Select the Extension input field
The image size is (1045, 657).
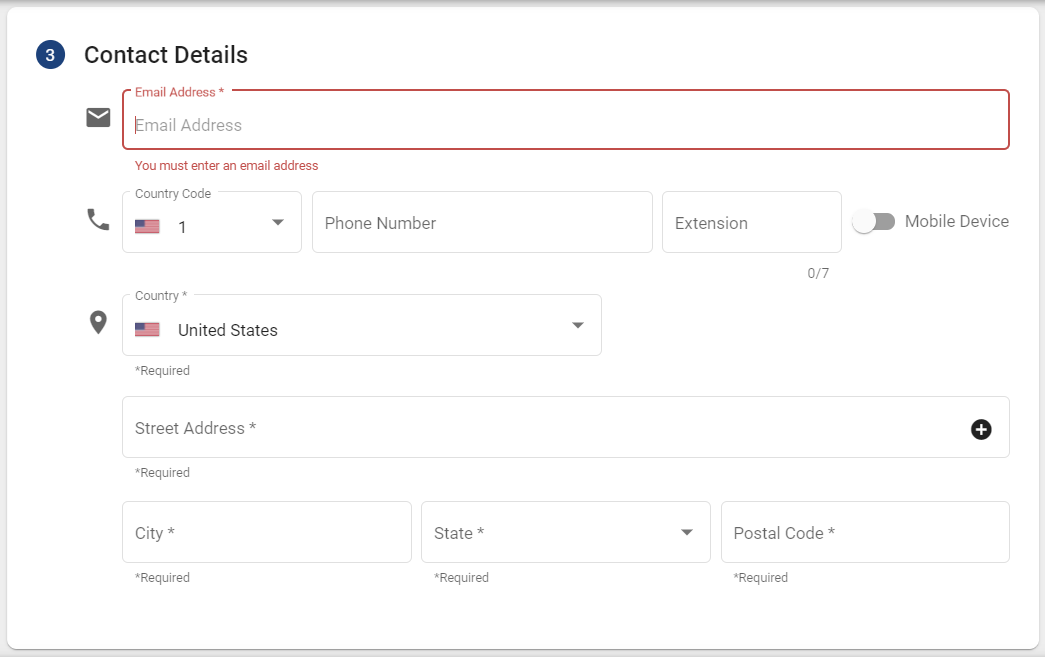[751, 223]
